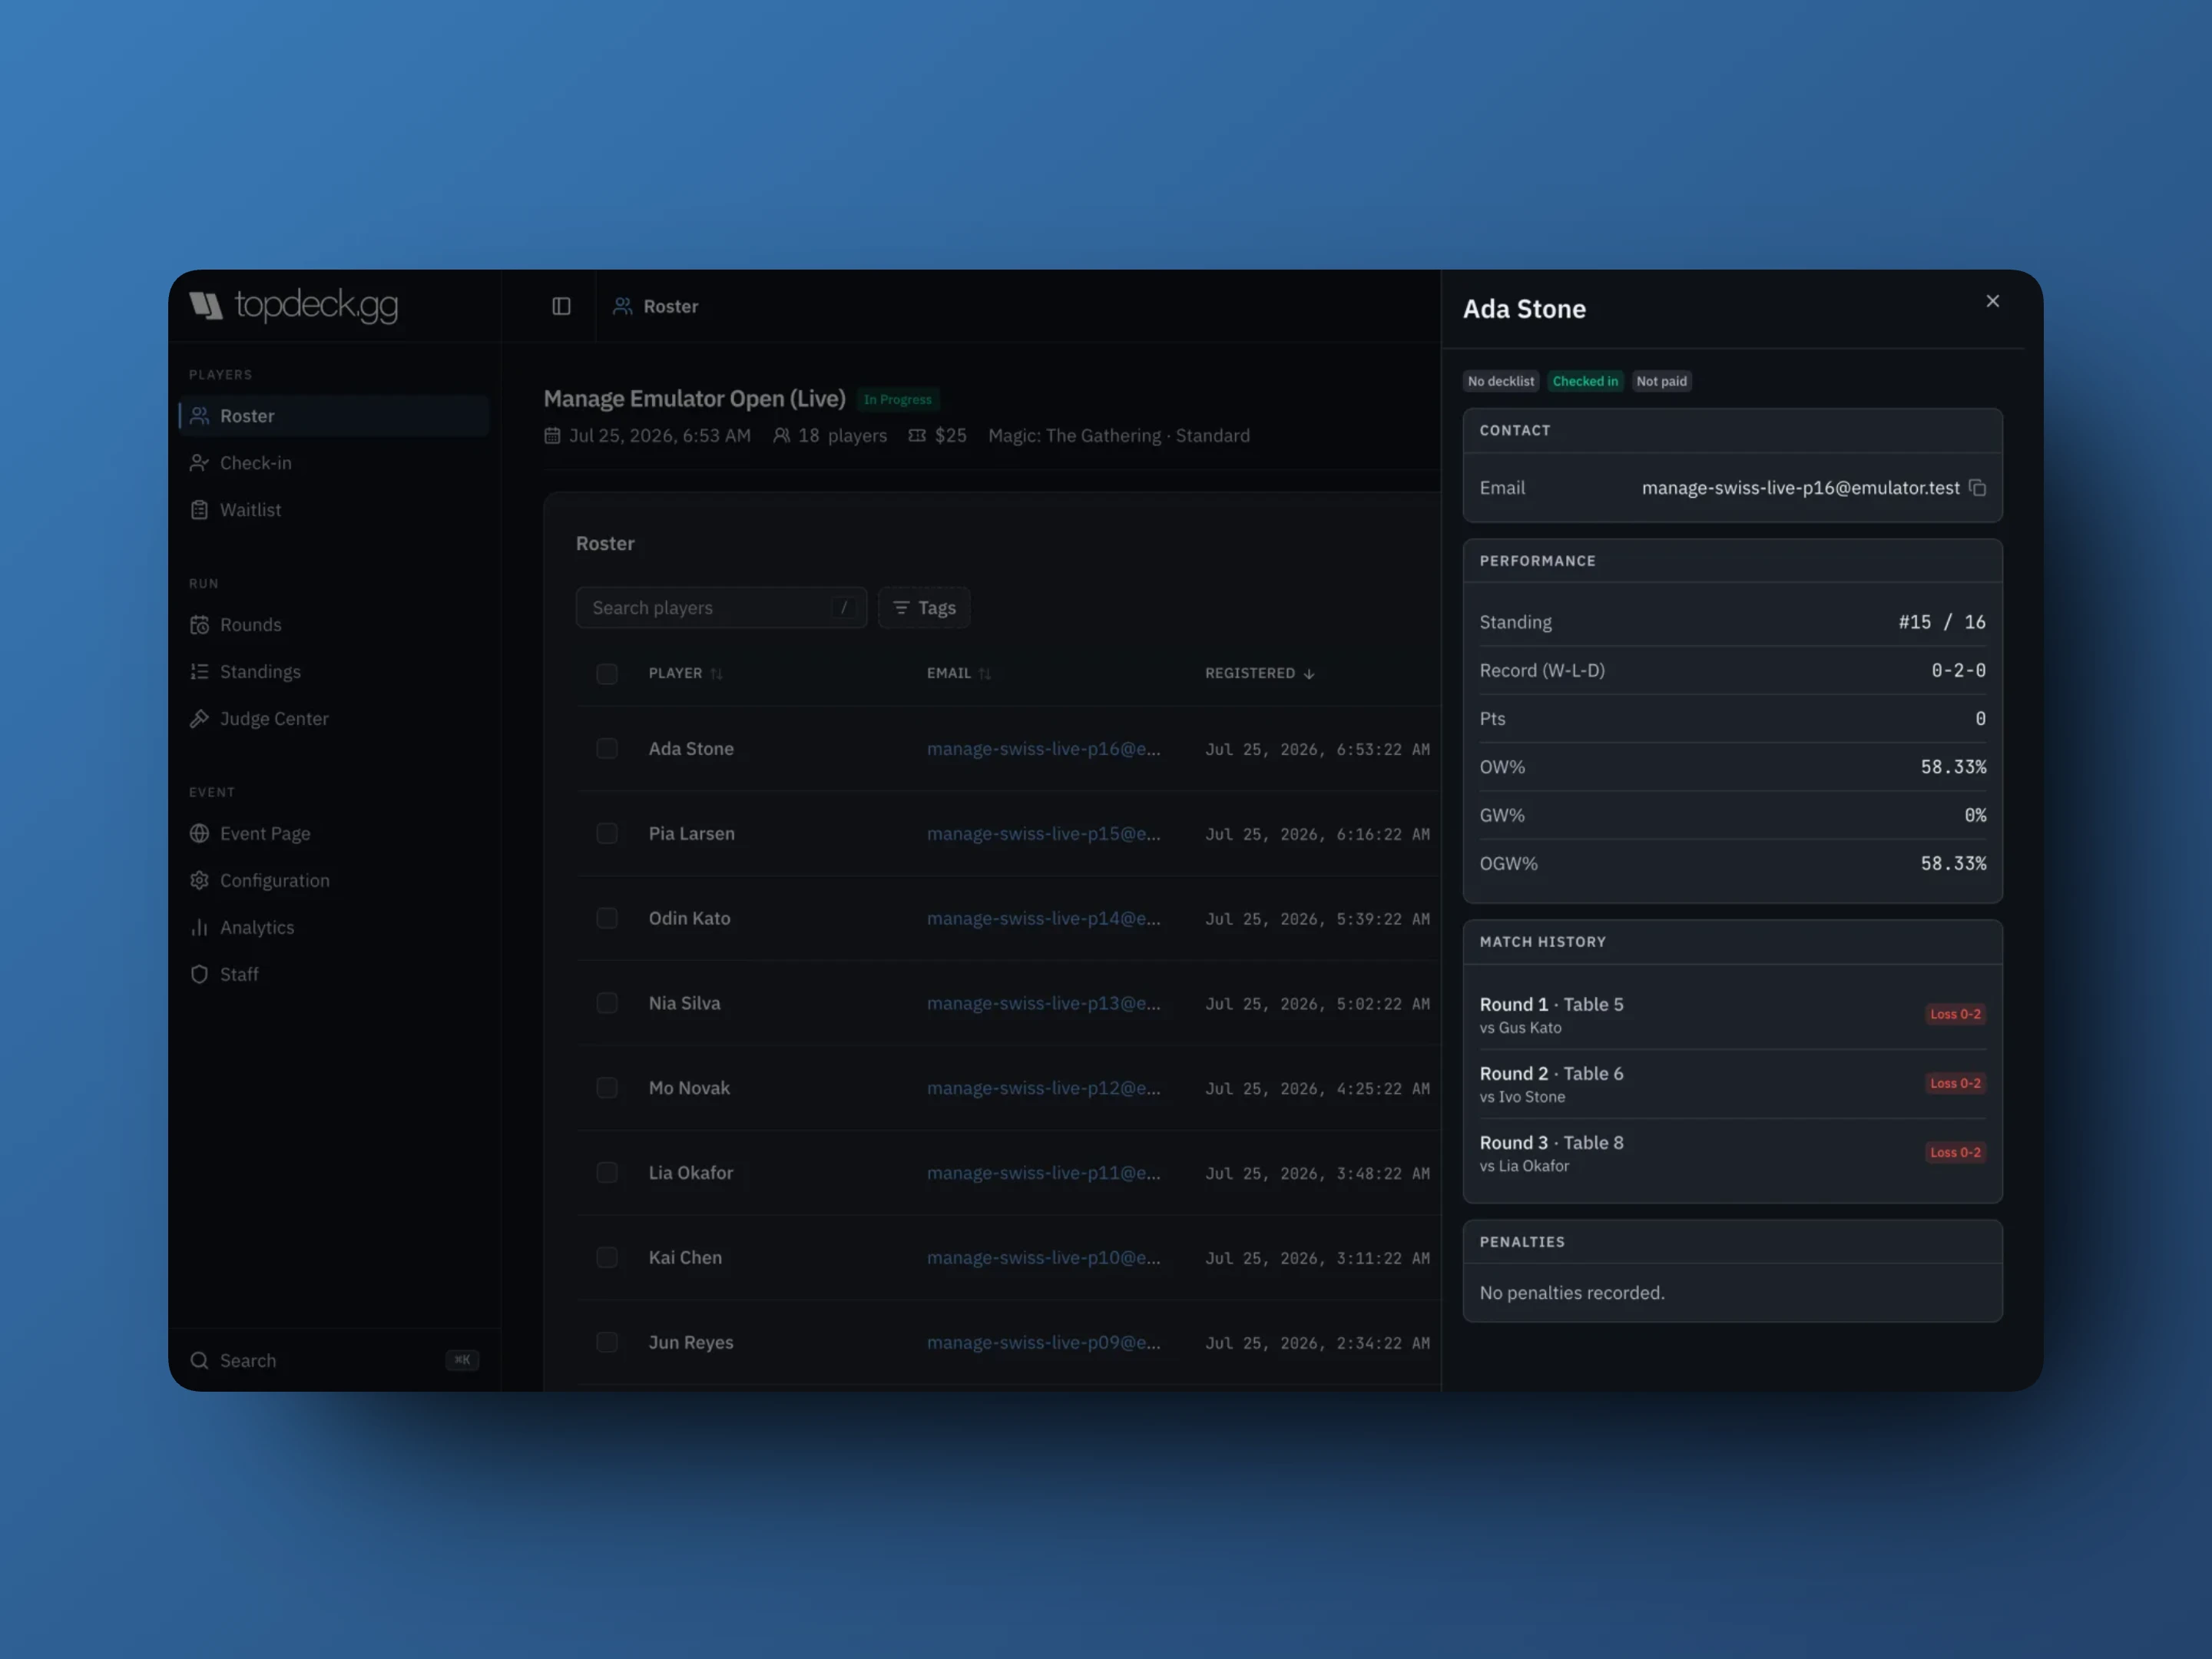Image resolution: width=2212 pixels, height=1659 pixels.
Task: Check the Odin Kato row checkbox
Action: tap(607, 919)
